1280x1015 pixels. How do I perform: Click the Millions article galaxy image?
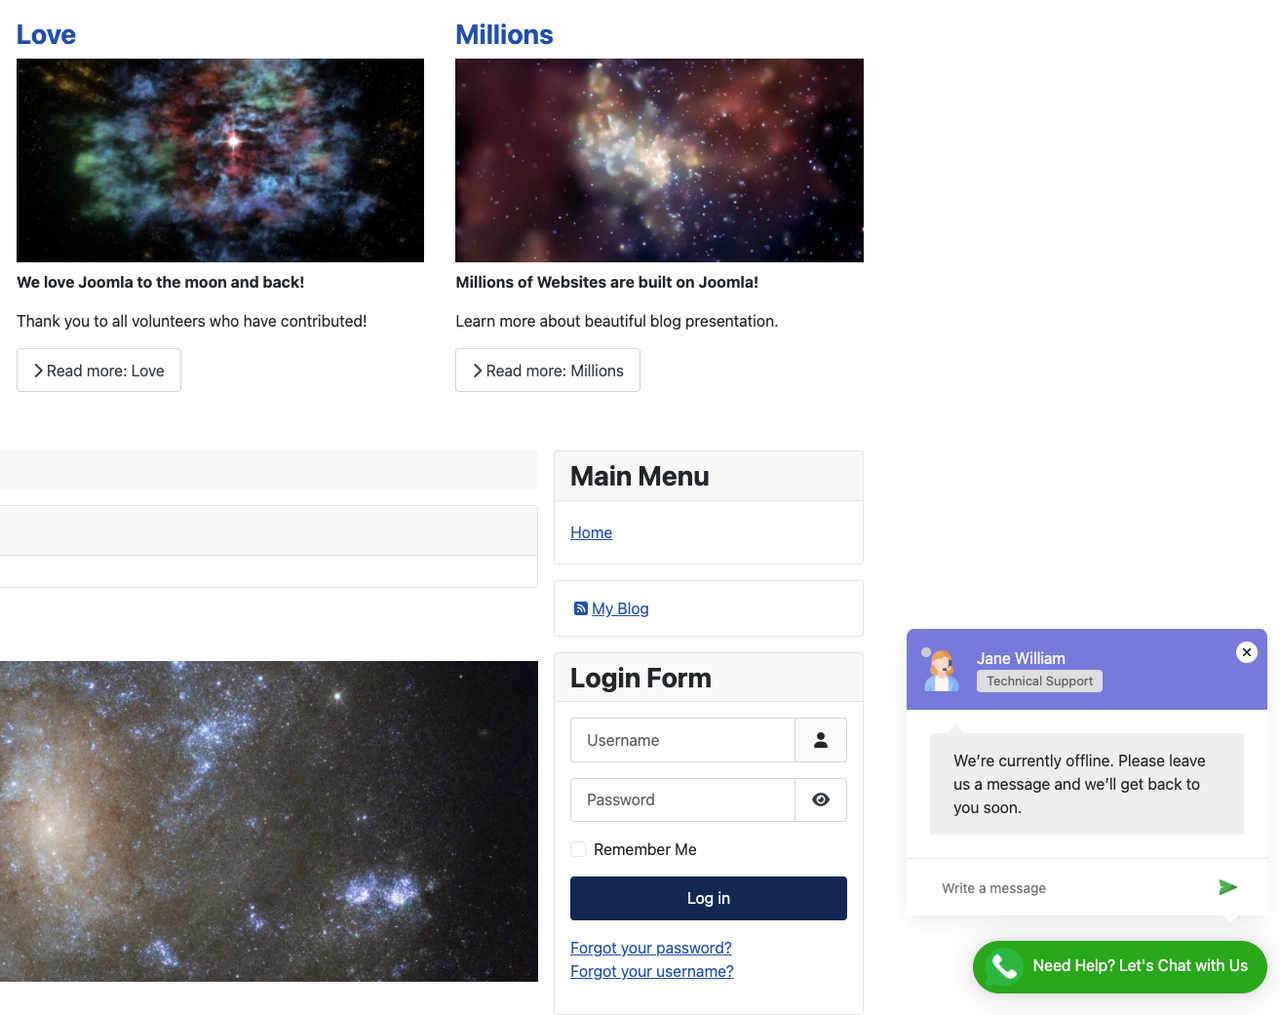[x=659, y=160]
